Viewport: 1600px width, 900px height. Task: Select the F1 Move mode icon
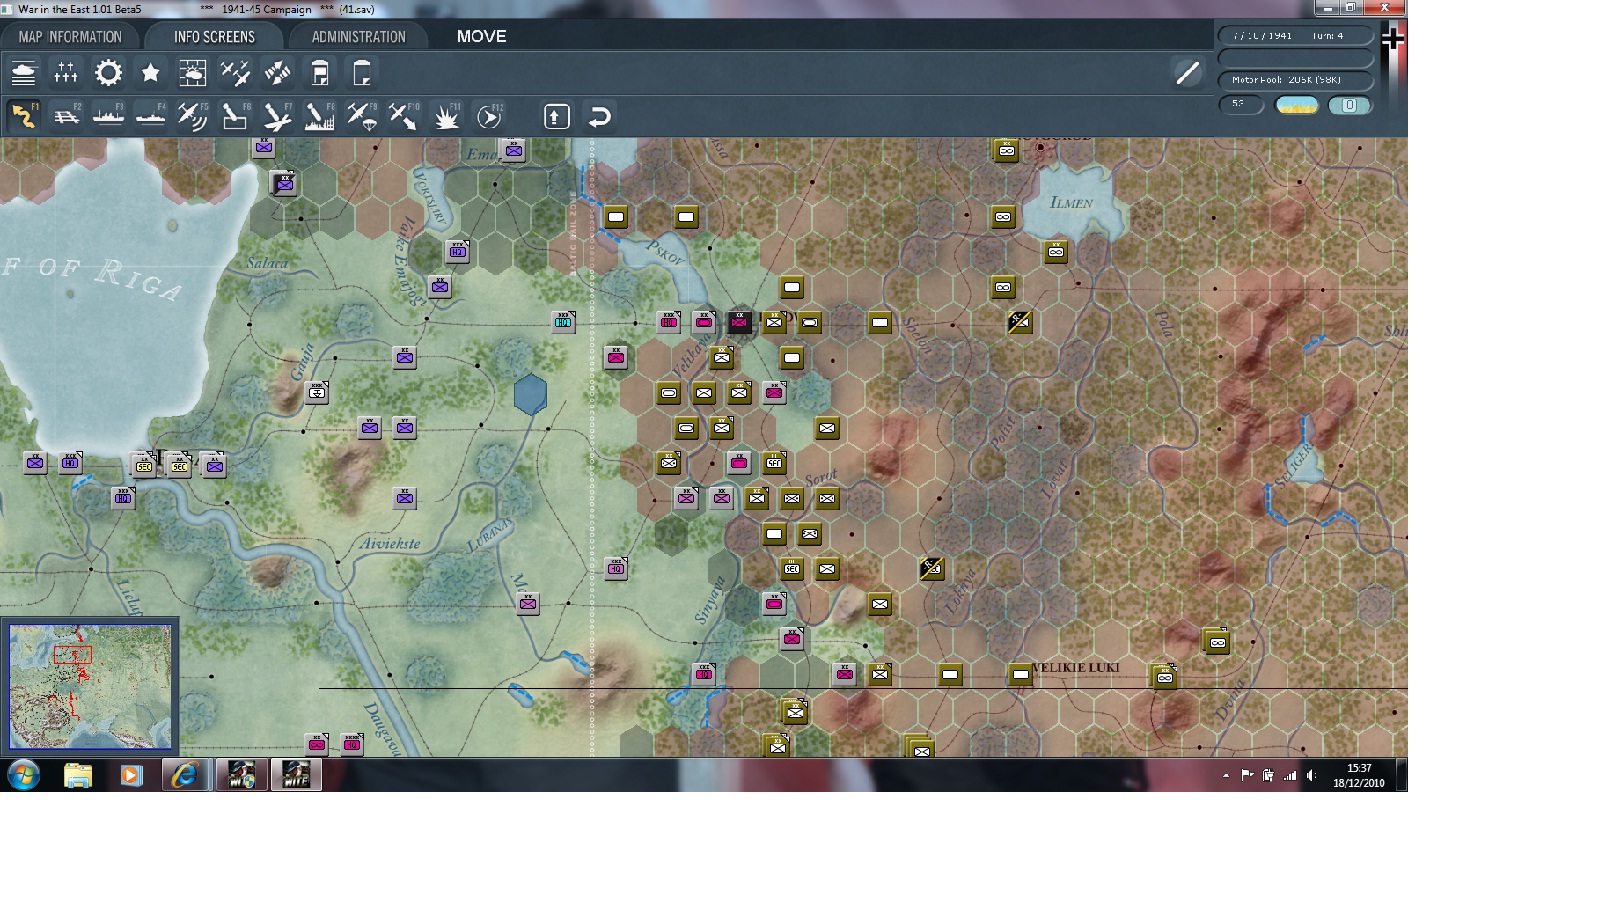(24, 116)
